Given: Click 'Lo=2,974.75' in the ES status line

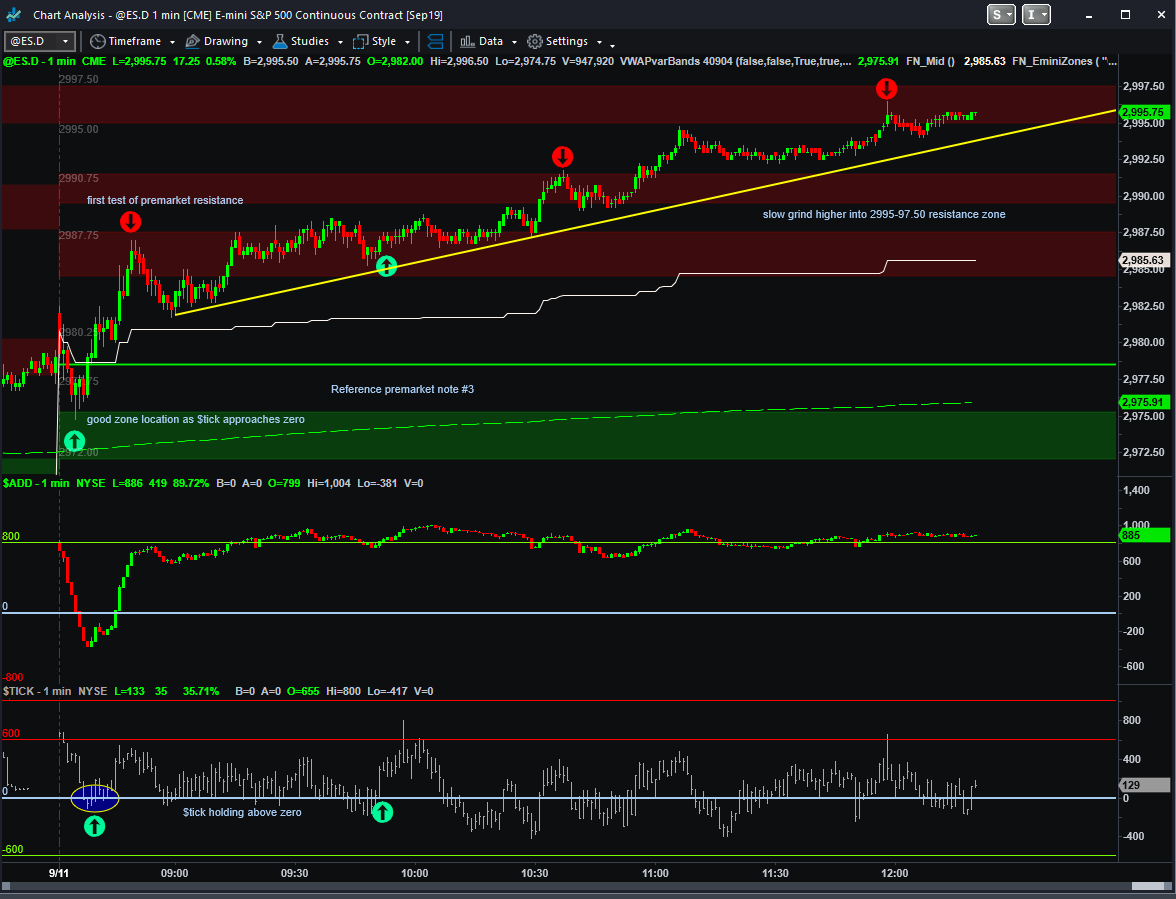Looking at the screenshot, I should [x=526, y=61].
